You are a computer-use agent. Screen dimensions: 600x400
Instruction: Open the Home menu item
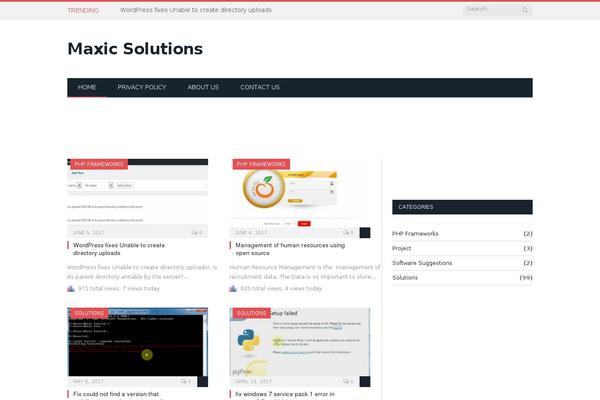(x=87, y=87)
